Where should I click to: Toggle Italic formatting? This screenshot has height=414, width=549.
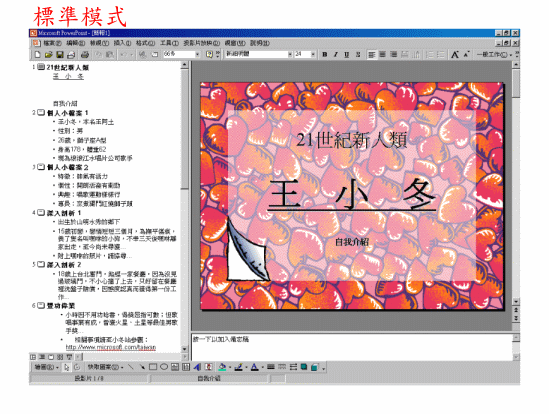(x=335, y=55)
